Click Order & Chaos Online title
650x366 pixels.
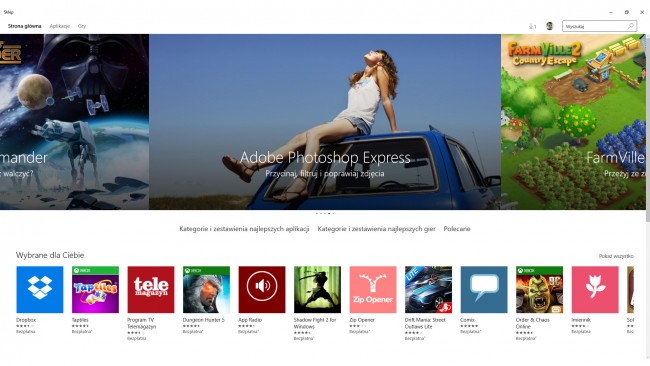pyautogui.click(x=533, y=323)
